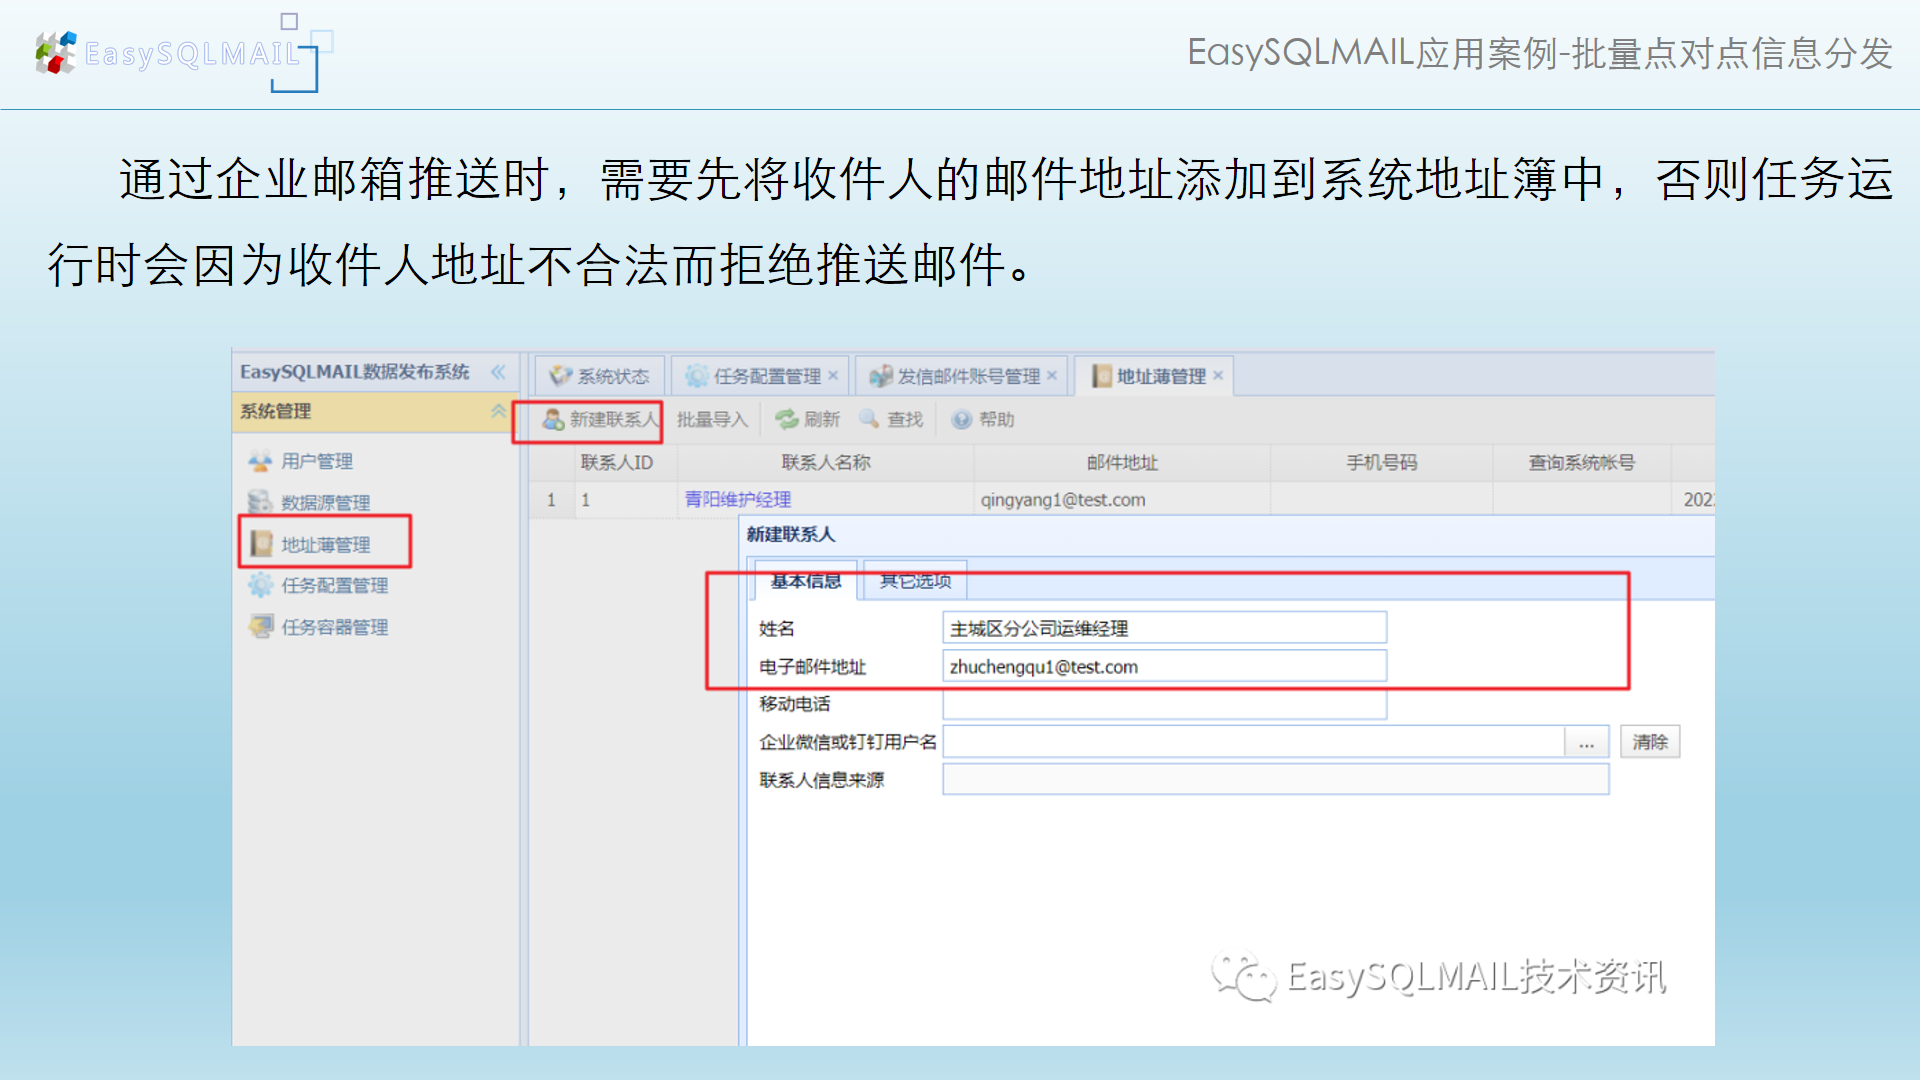The height and width of the screenshot is (1080, 1920).
Task: Click the 刷新 refresh icon
Action: [787, 420]
